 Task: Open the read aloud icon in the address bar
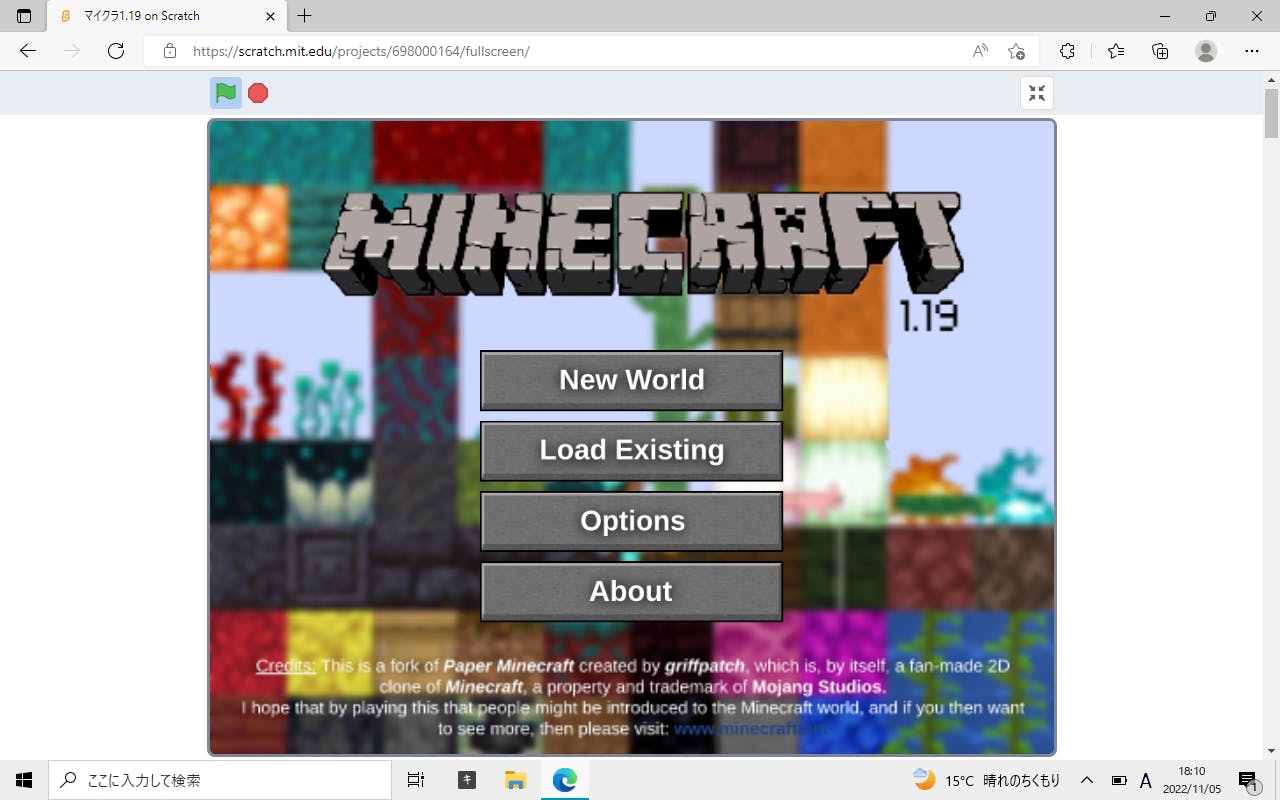click(x=980, y=51)
